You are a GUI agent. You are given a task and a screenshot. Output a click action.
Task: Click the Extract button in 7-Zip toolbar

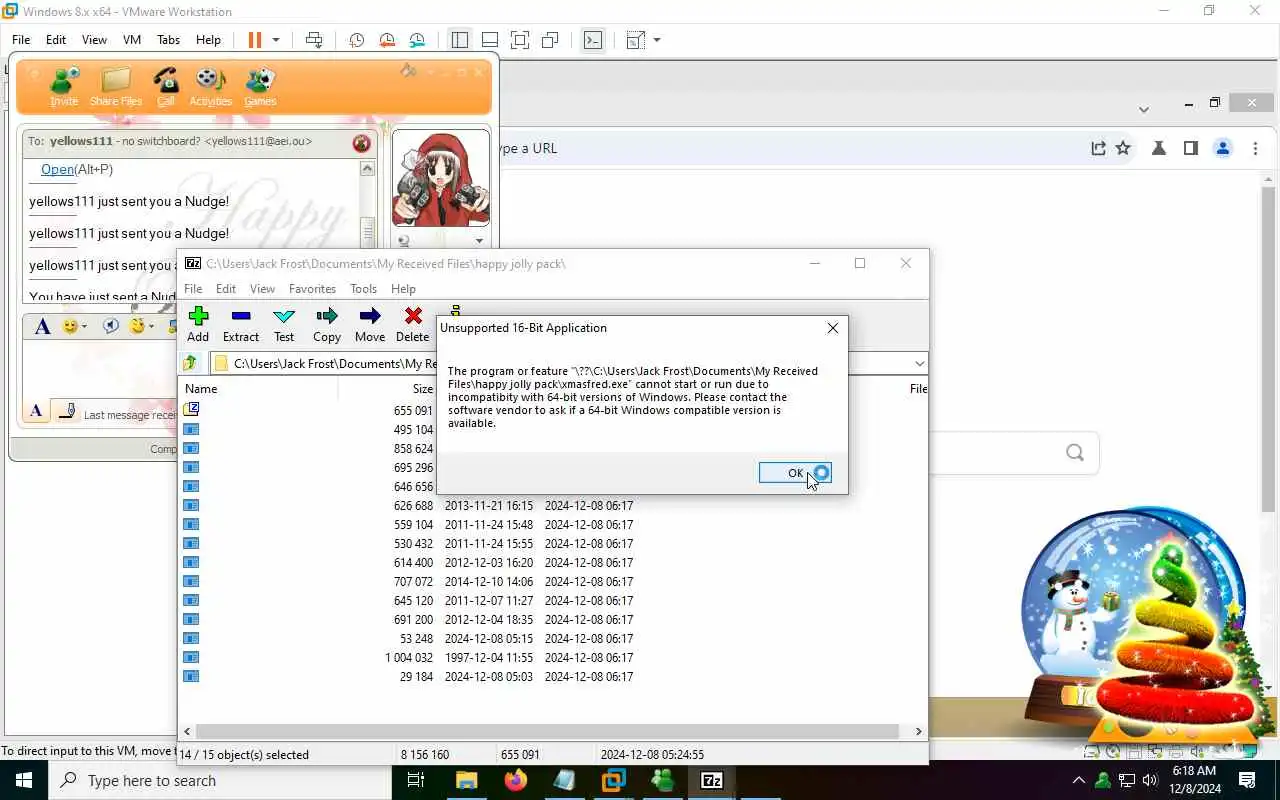click(241, 325)
